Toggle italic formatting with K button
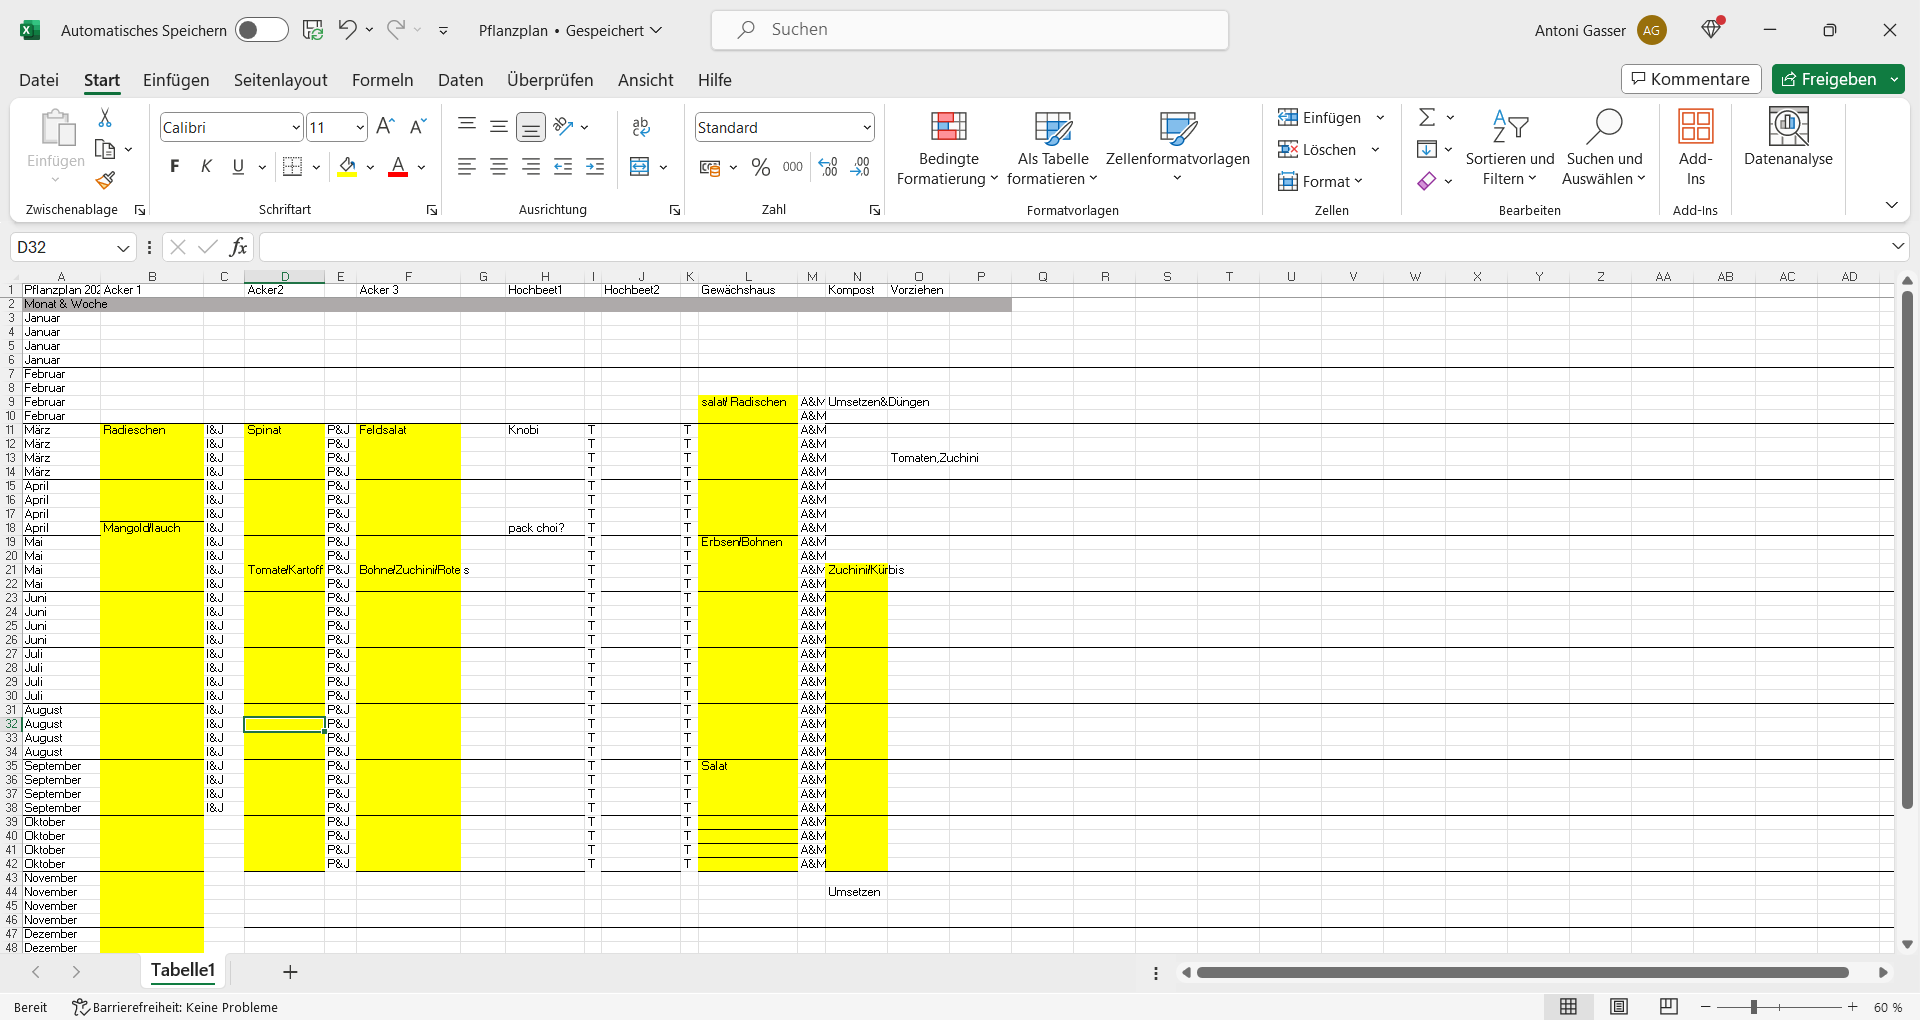Image resolution: width=1920 pixels, height=1020 pixels. click(x=206, y=167)
